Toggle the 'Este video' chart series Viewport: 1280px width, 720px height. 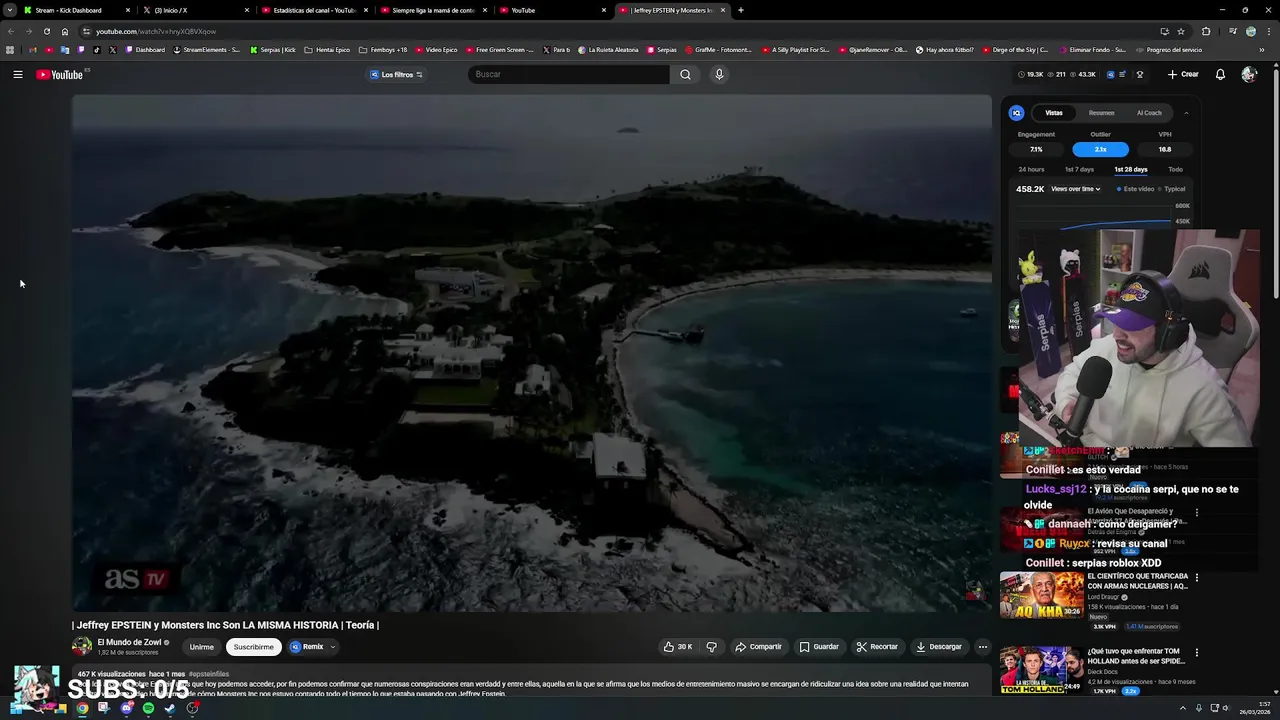point(1137,189)
